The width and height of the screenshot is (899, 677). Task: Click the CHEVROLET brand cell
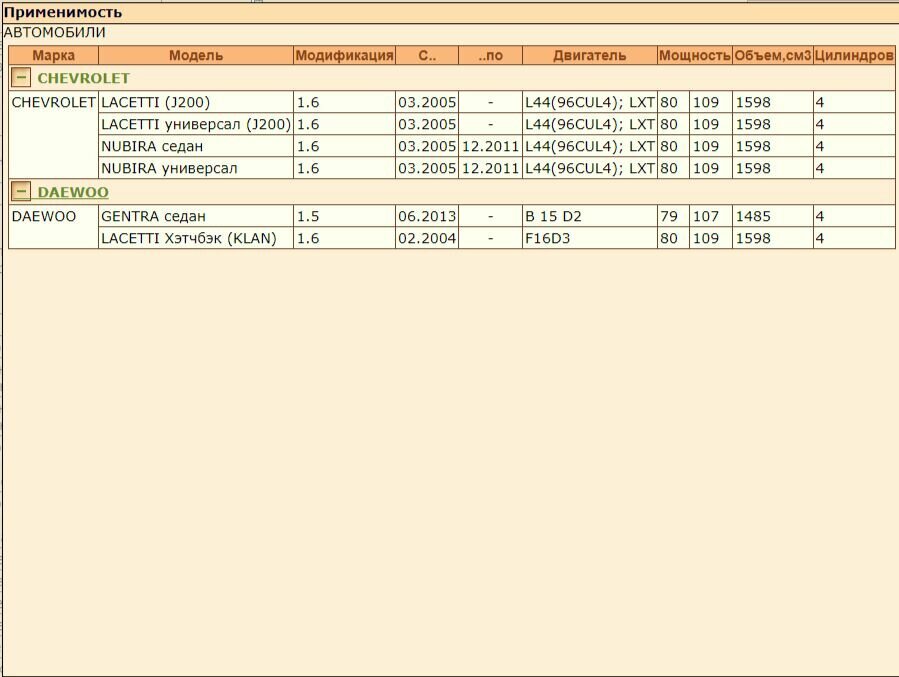coord(53,135)
